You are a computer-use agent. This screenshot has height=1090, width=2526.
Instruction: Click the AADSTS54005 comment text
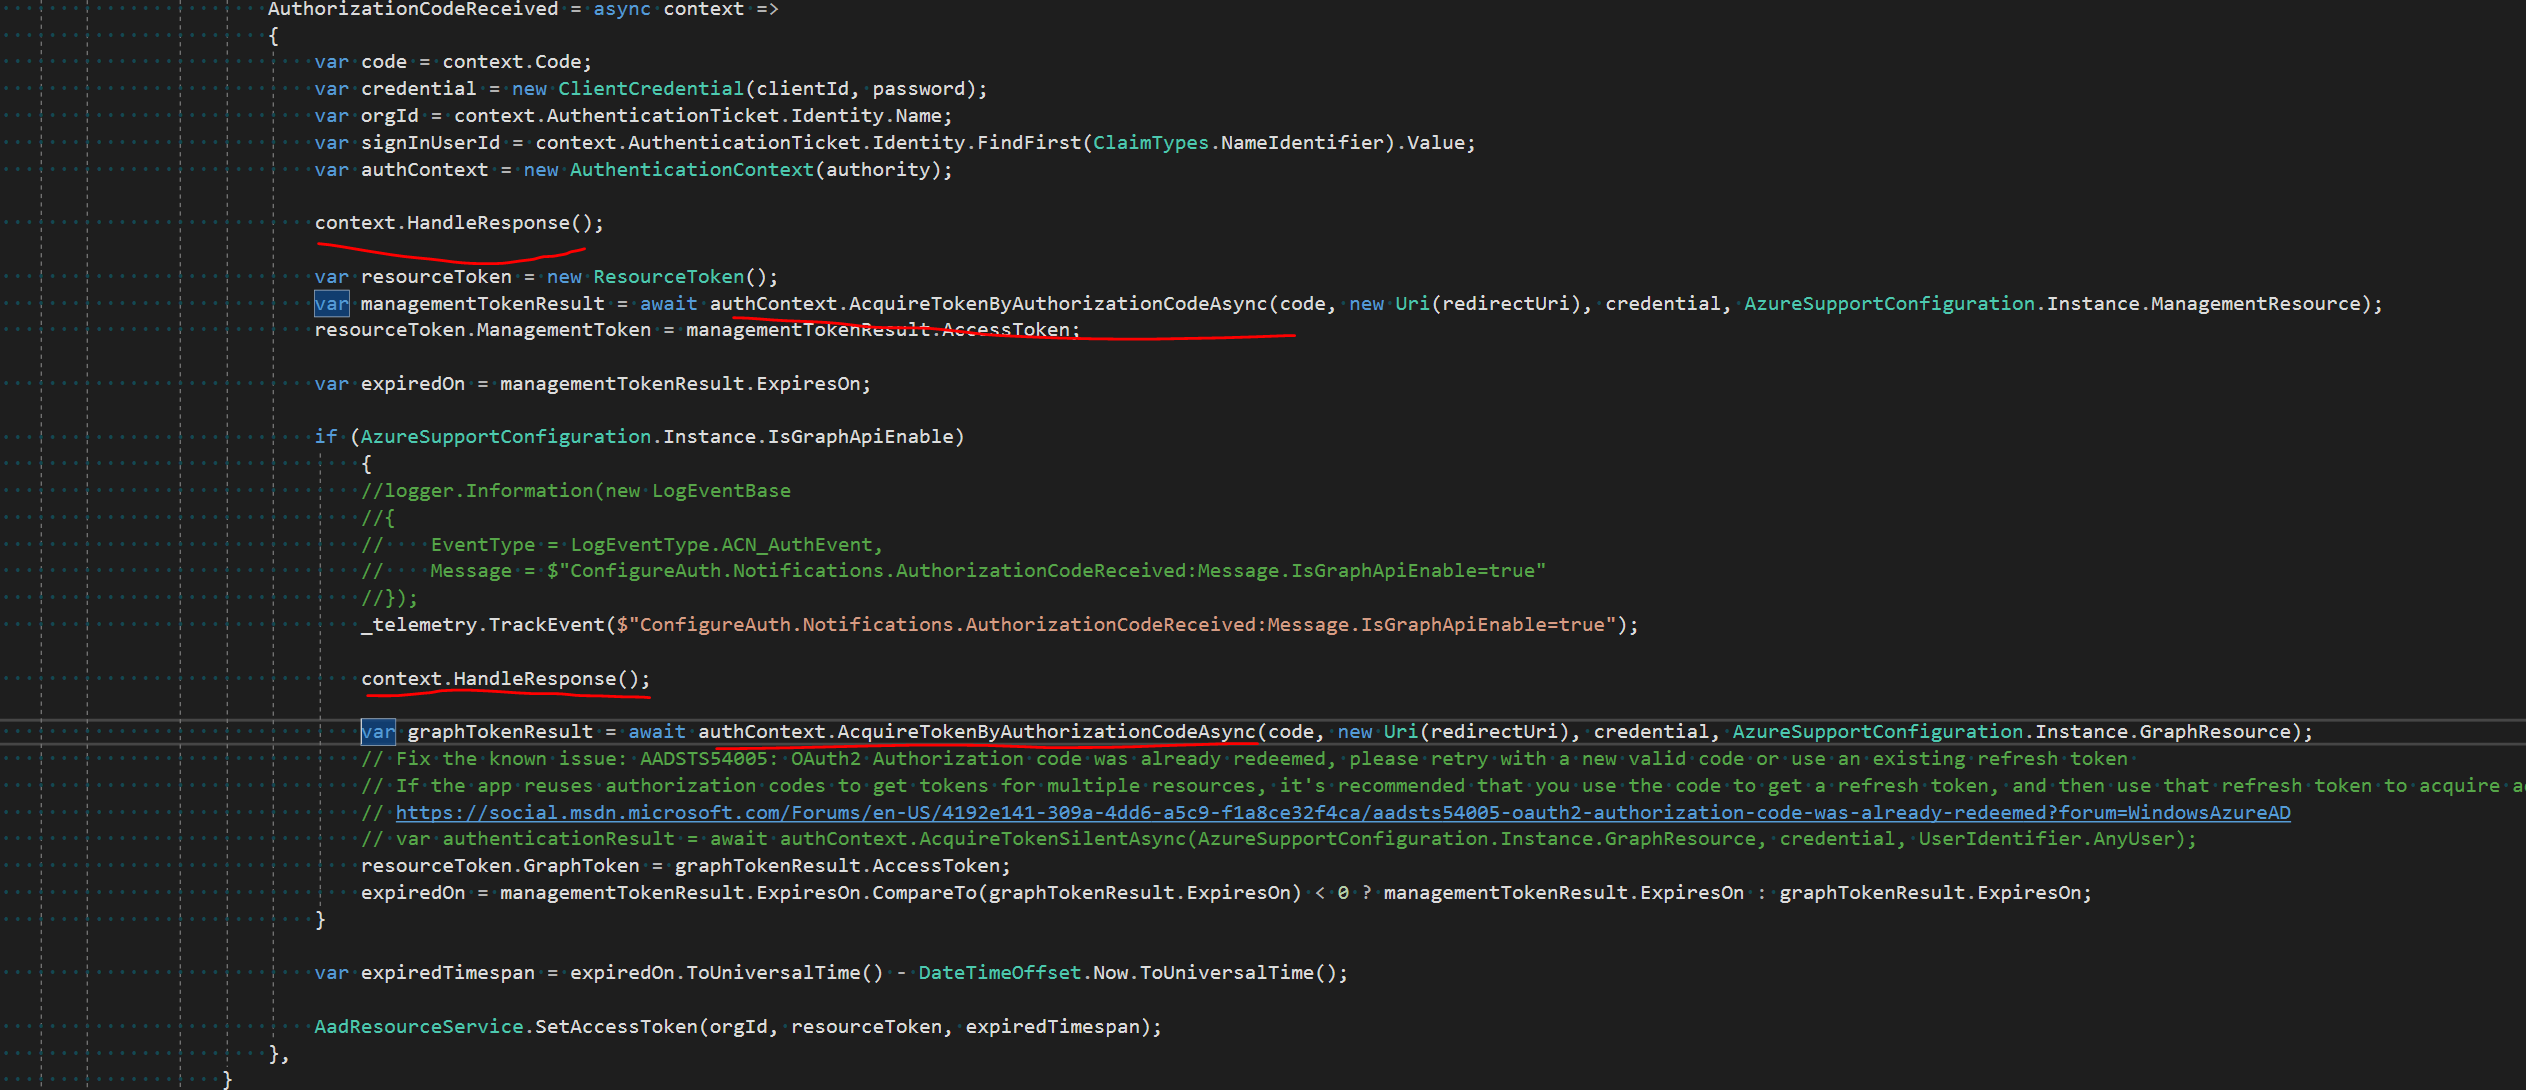click(700, 758)
